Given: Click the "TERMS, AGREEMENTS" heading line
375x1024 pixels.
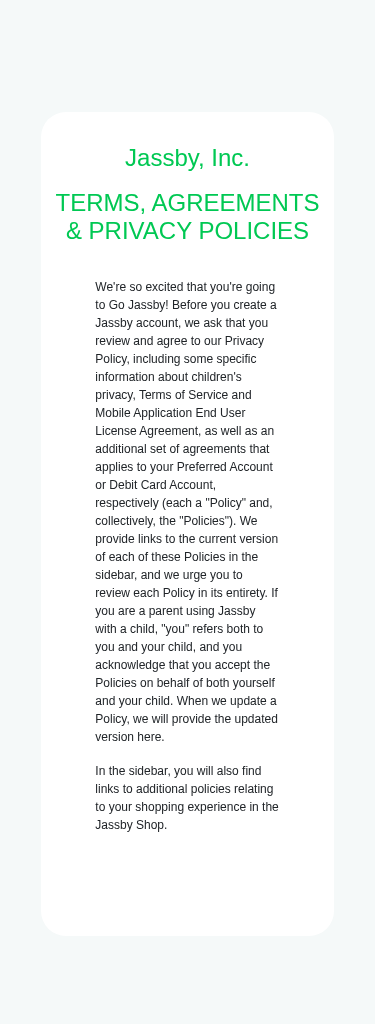Looking at the screenshot, I should [188, 203].
